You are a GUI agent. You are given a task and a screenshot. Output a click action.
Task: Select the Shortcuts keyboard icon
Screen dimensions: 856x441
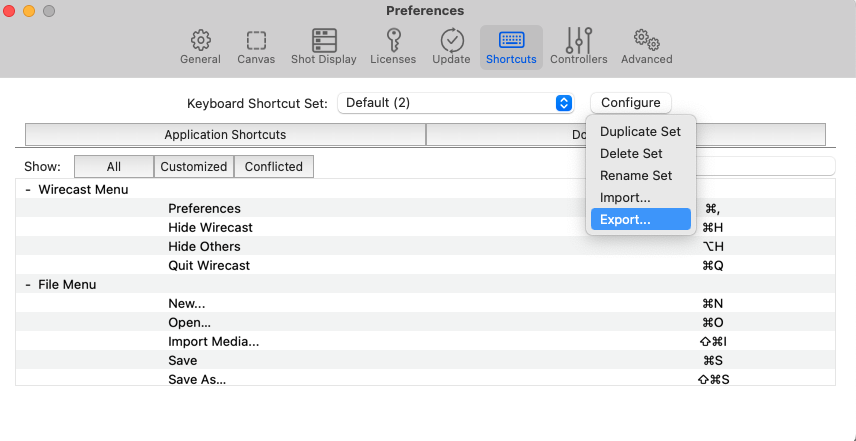(x=512, y=40)
